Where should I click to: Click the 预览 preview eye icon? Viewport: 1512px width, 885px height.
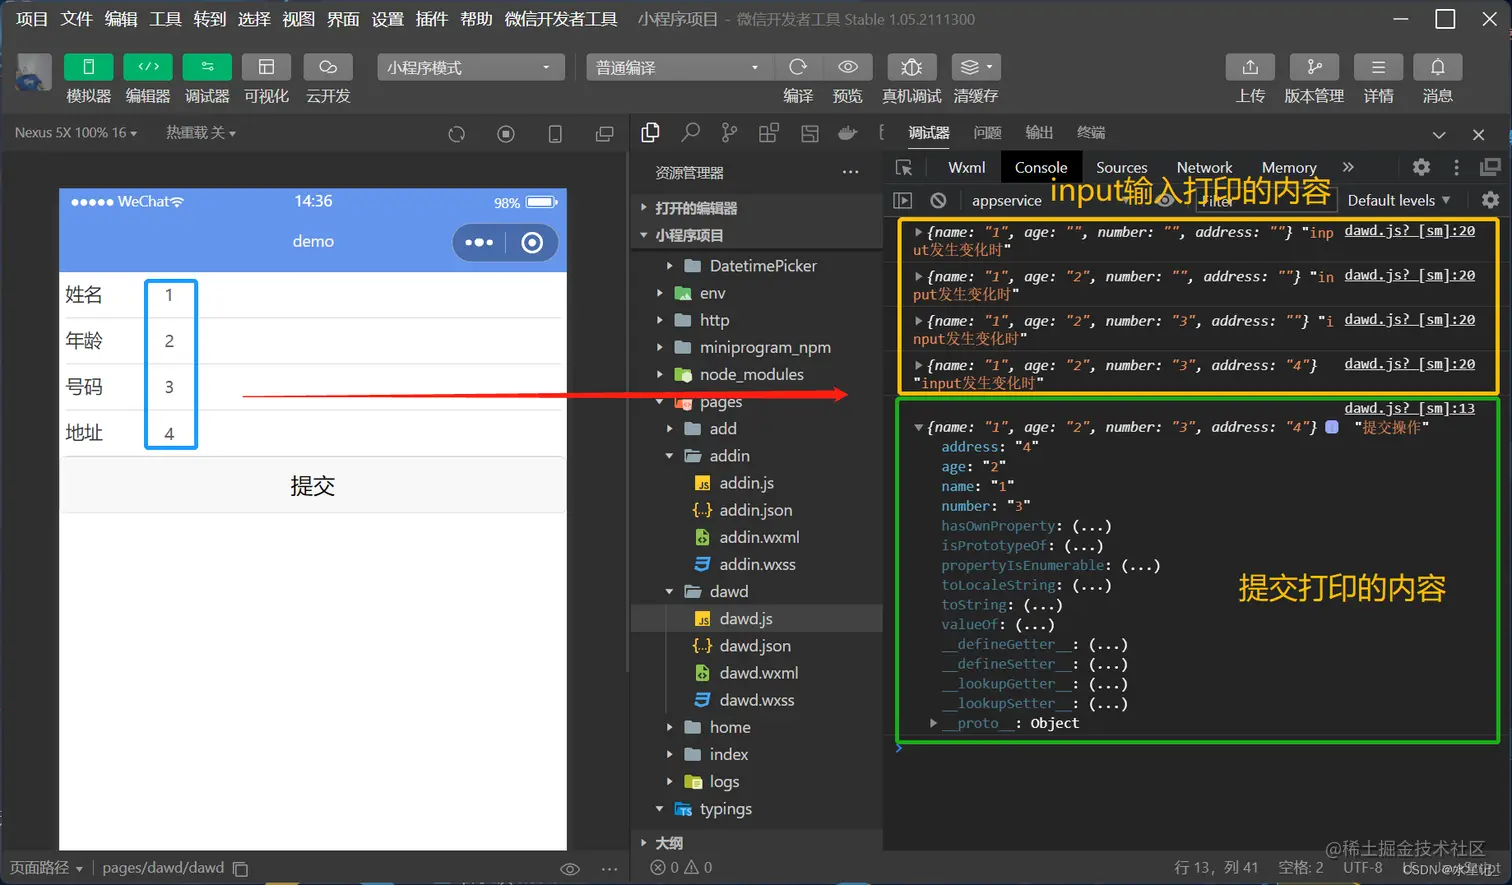tap(848, 67)
